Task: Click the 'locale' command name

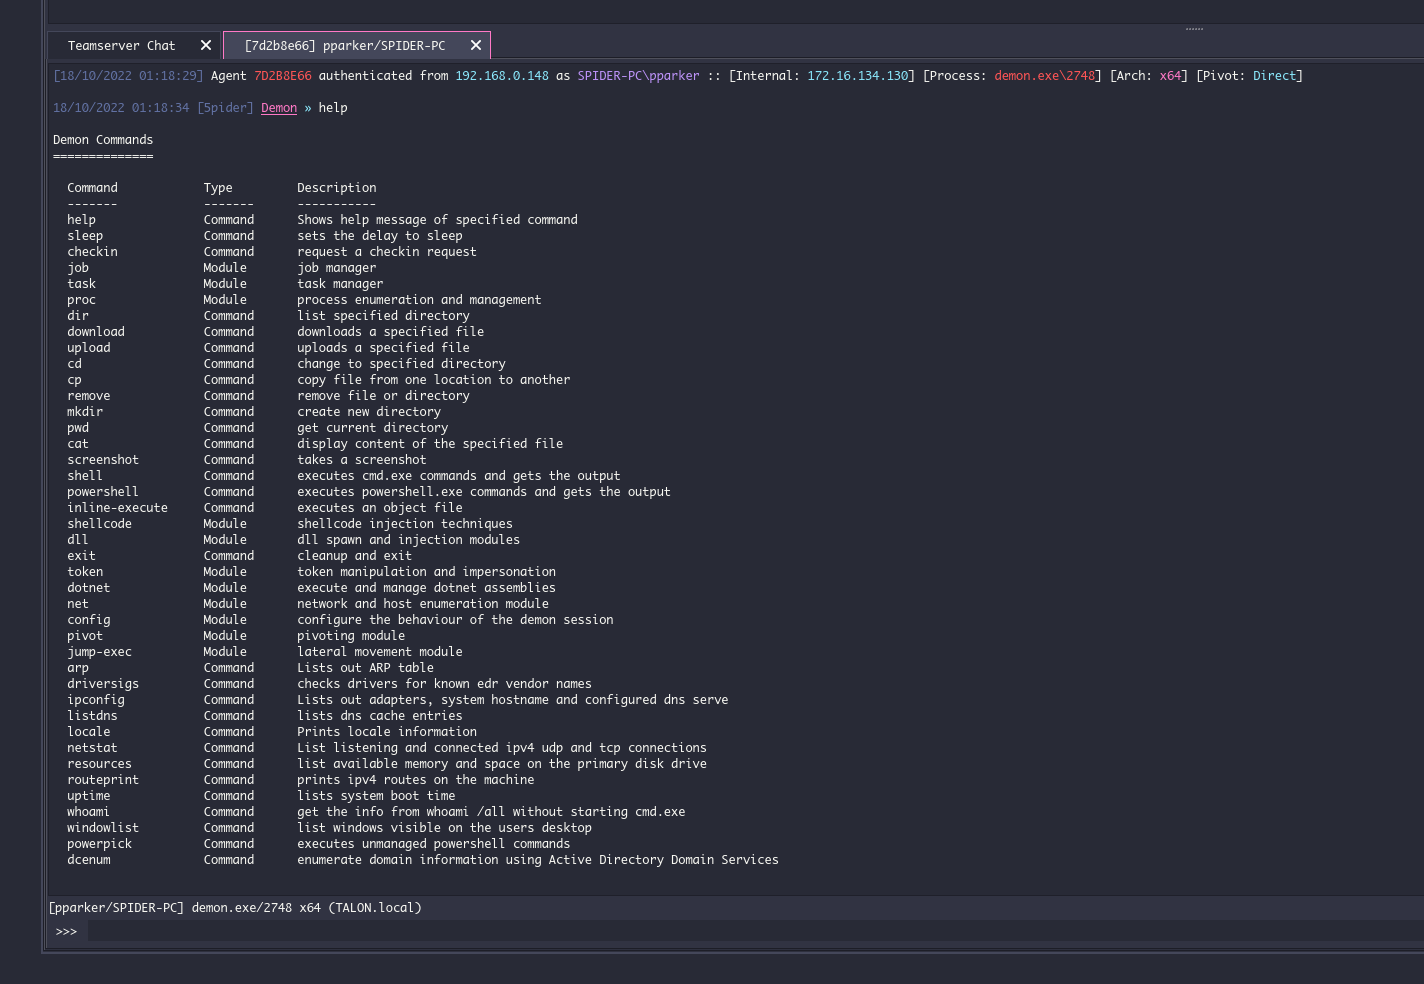Action: click(x=89, y=732)
